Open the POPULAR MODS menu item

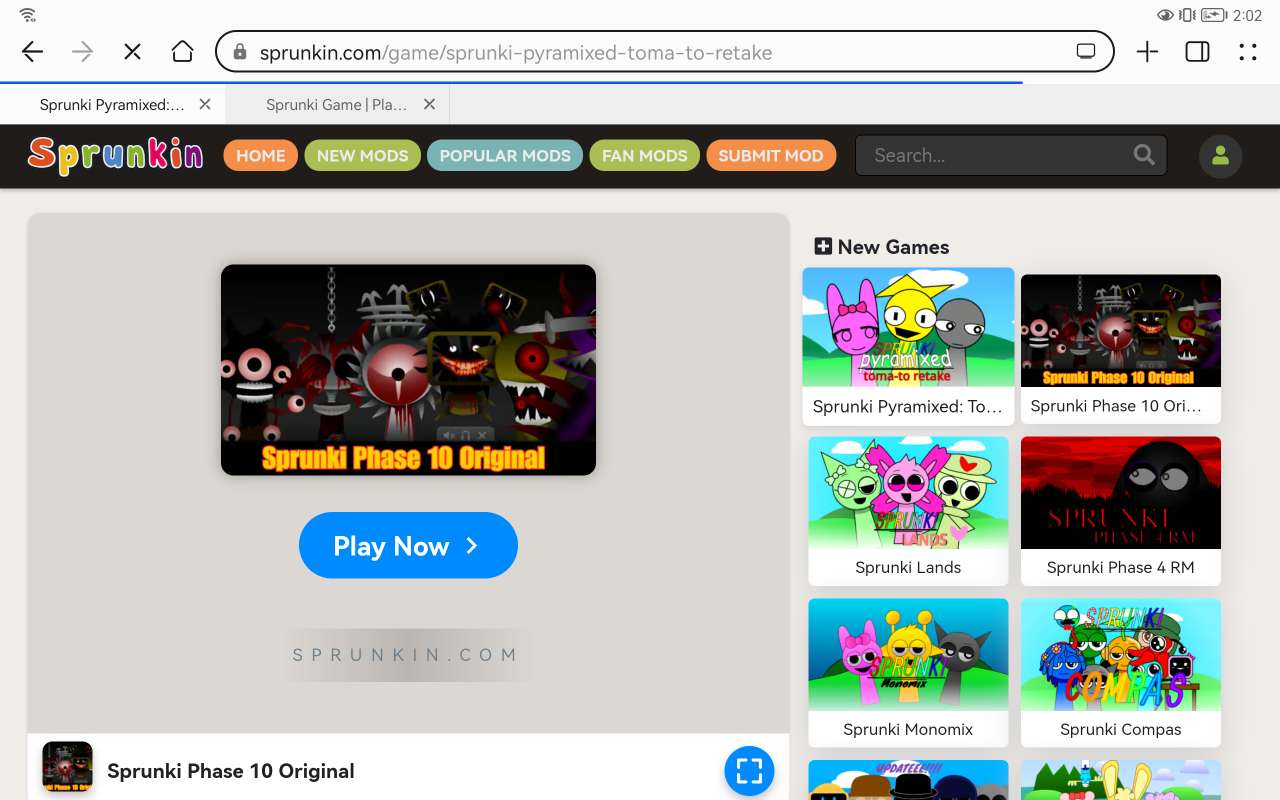505,155
